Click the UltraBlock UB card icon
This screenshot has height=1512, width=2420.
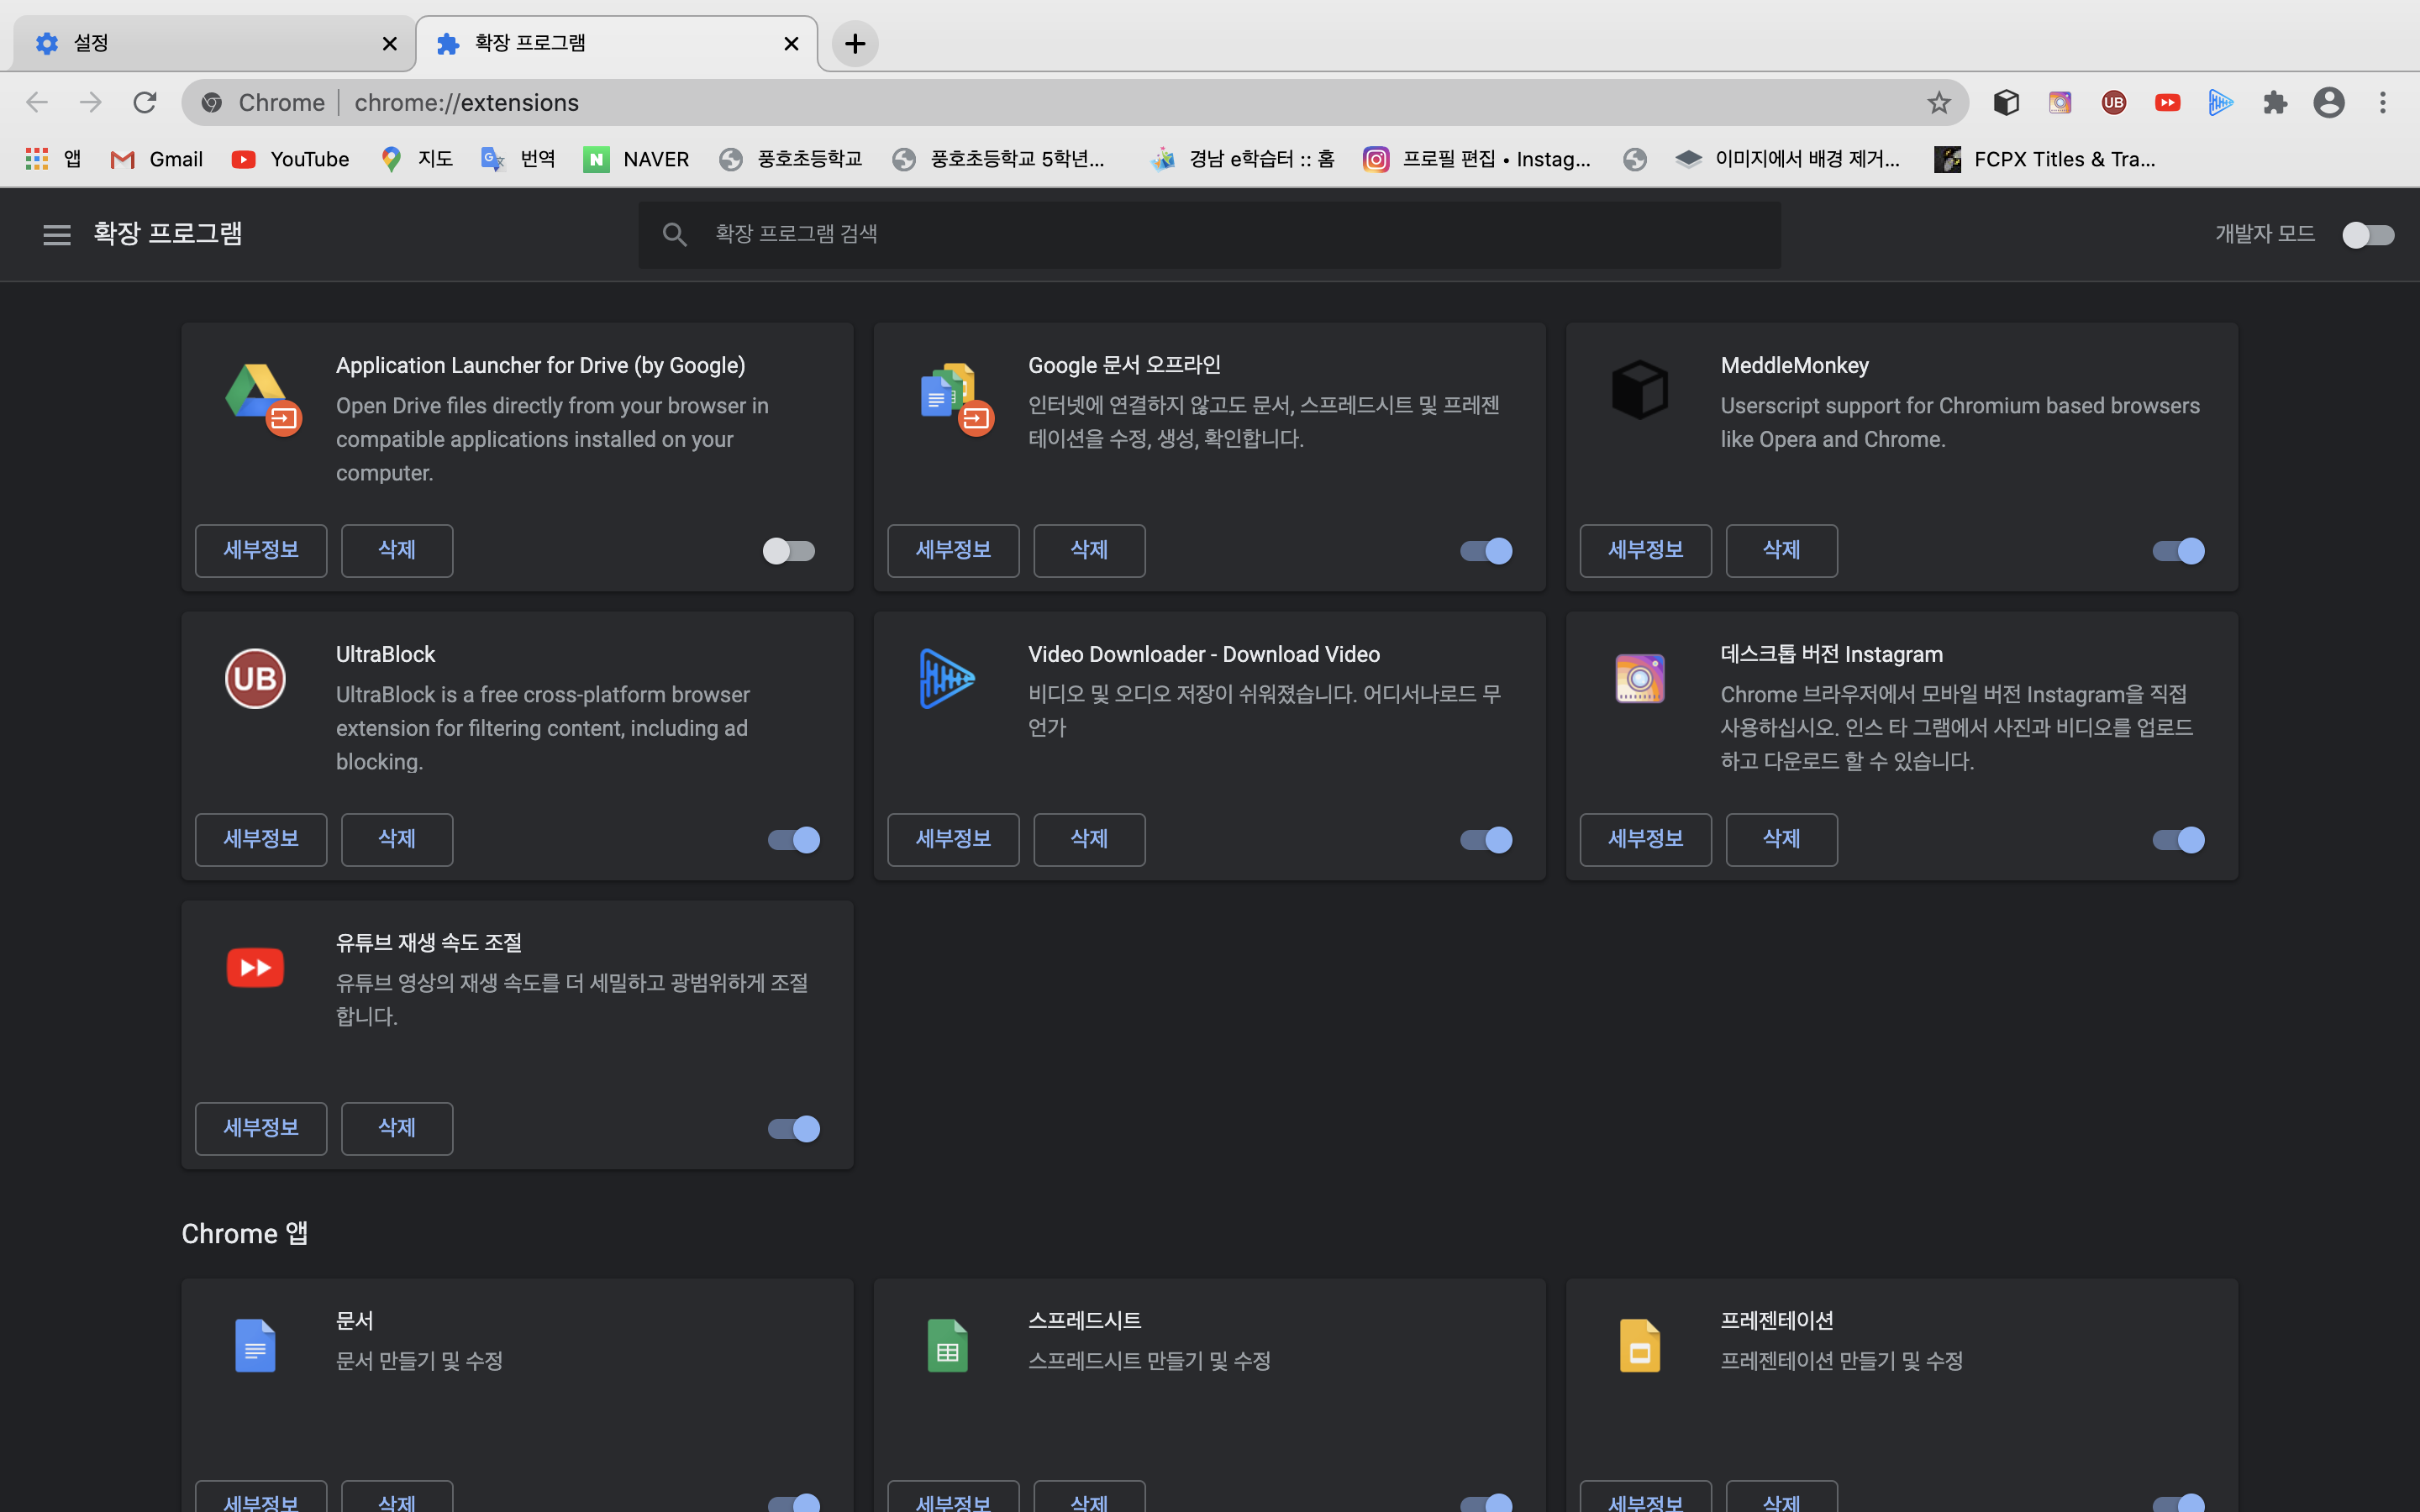pos(255,679)
